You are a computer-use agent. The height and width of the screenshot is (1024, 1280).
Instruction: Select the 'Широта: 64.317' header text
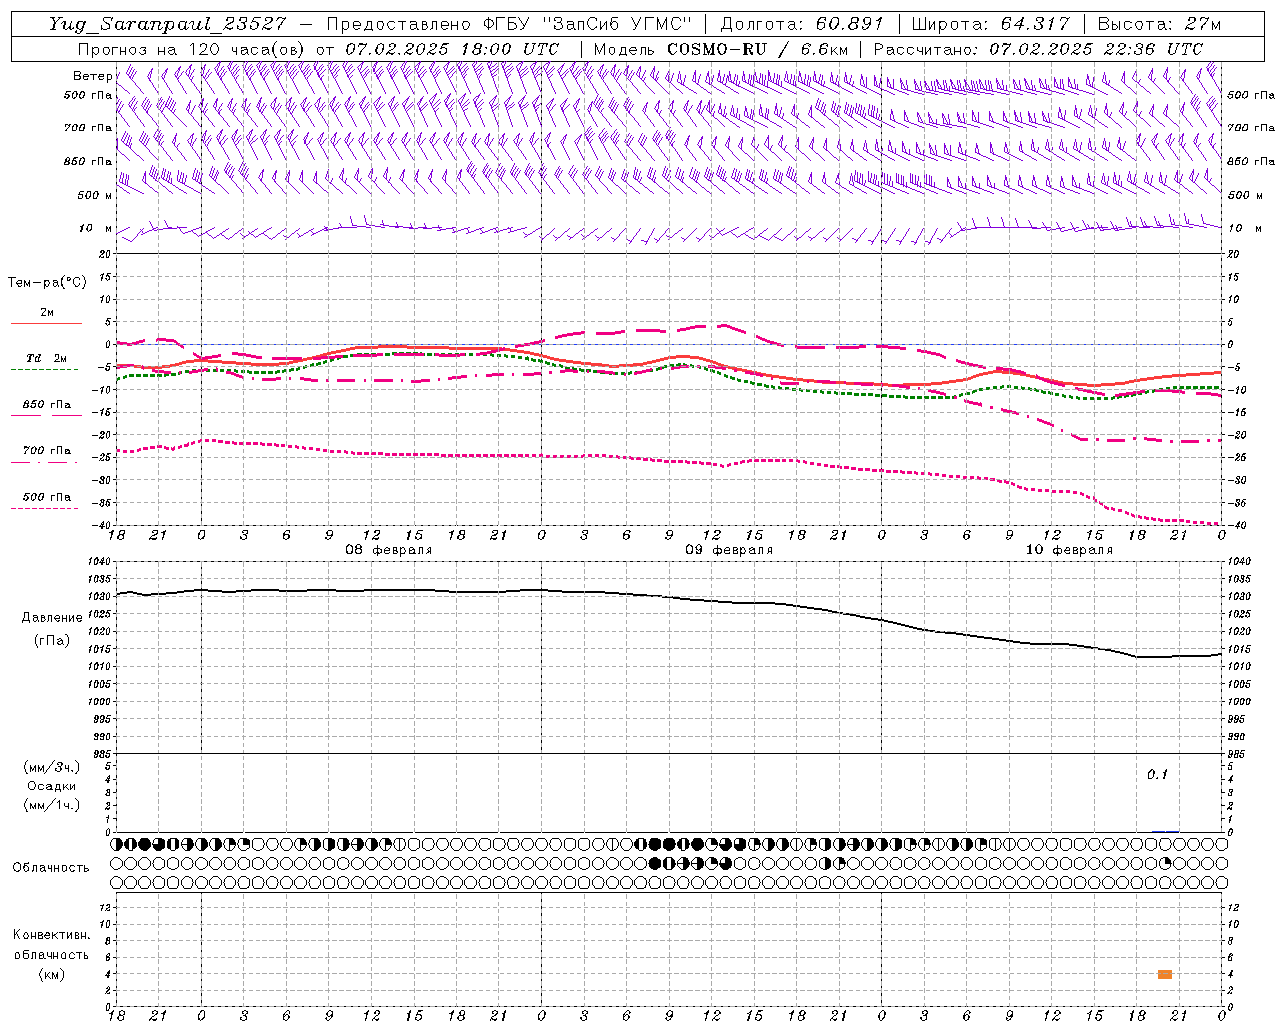tap(989, 24)
